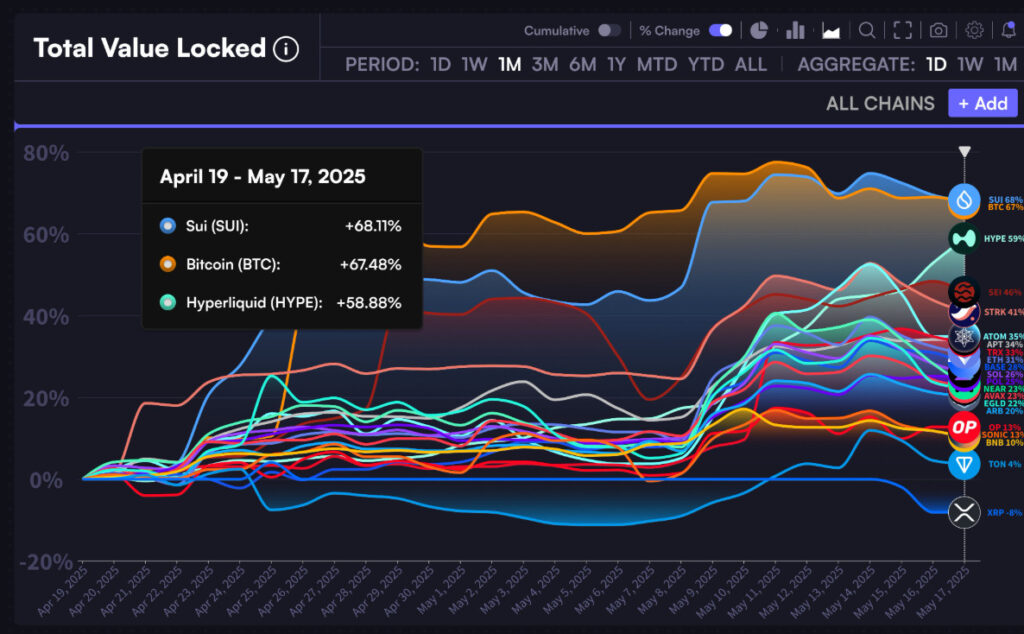Click the Hyperliquid (HYPE) teal tooltip swatch
The image size is (1024, 634).
[168, 303]
